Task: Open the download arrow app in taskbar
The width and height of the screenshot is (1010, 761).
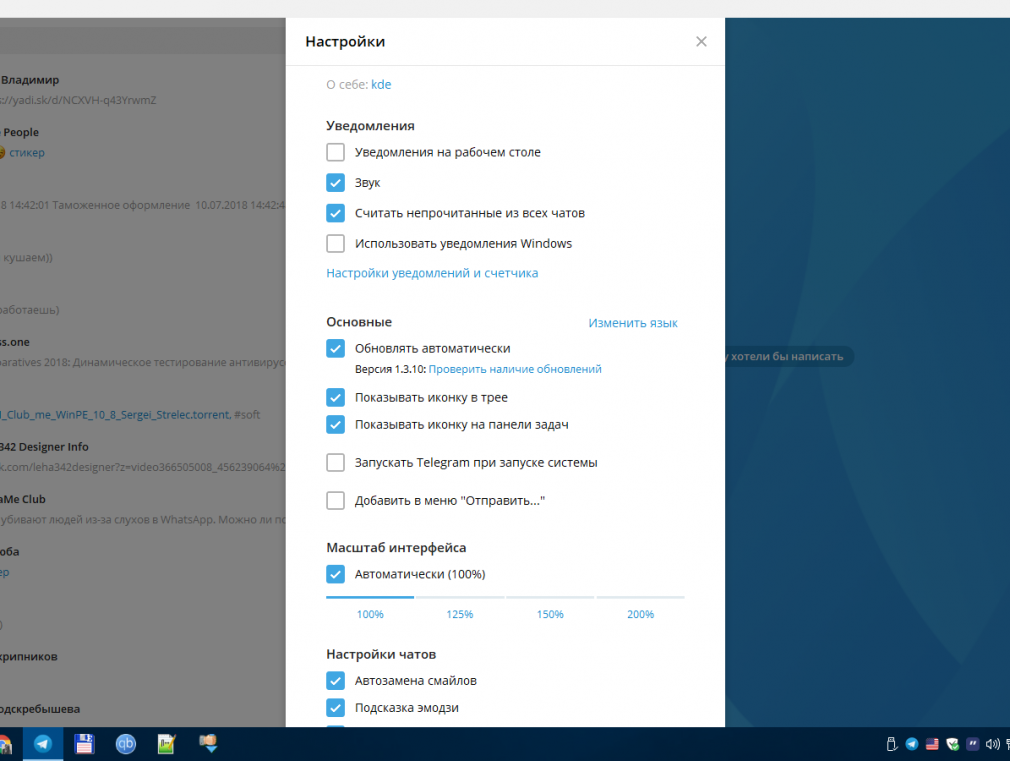Action: click(208, 744)
